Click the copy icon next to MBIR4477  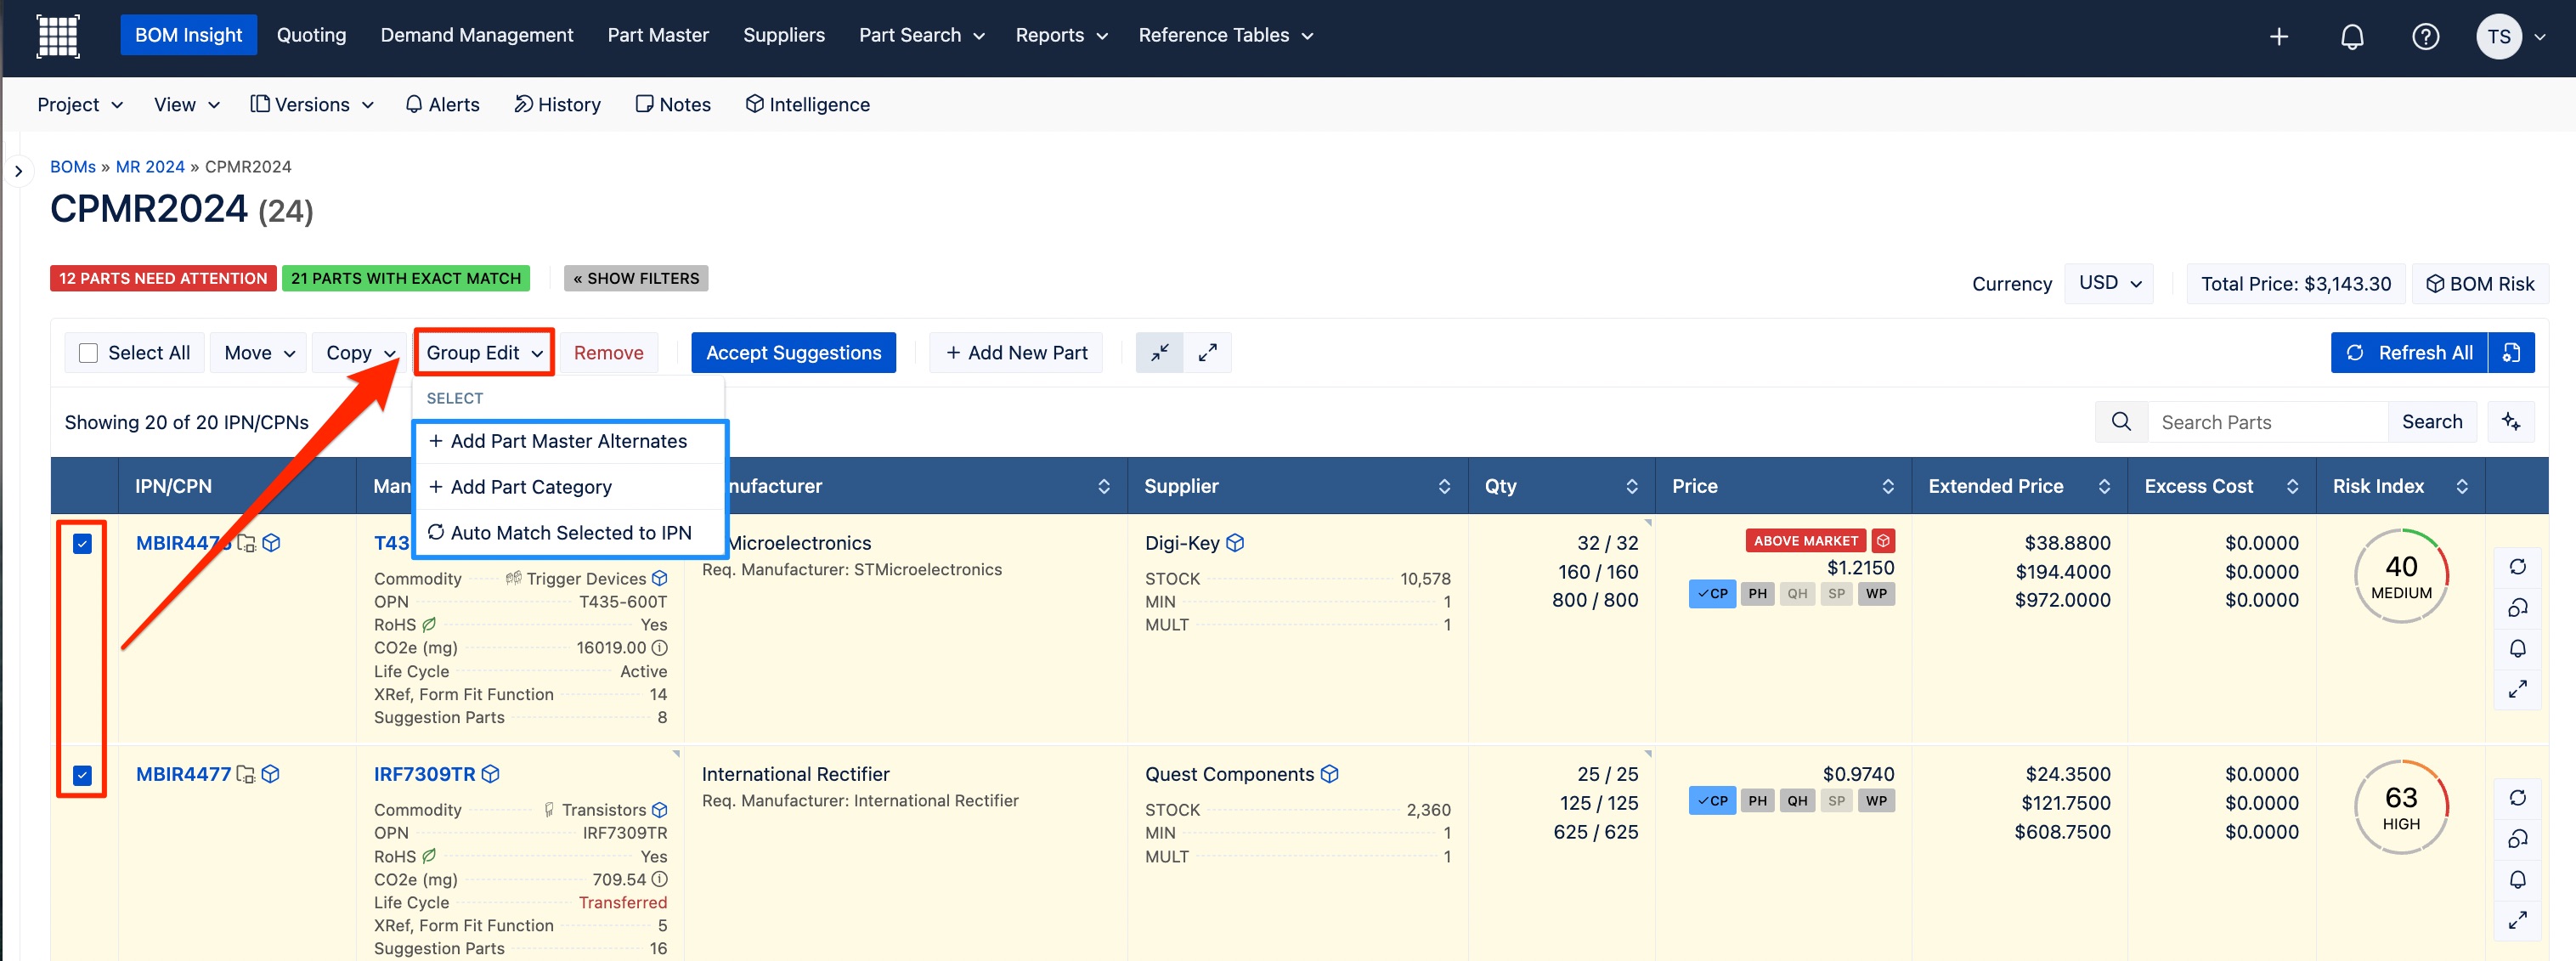click(245, 775)
